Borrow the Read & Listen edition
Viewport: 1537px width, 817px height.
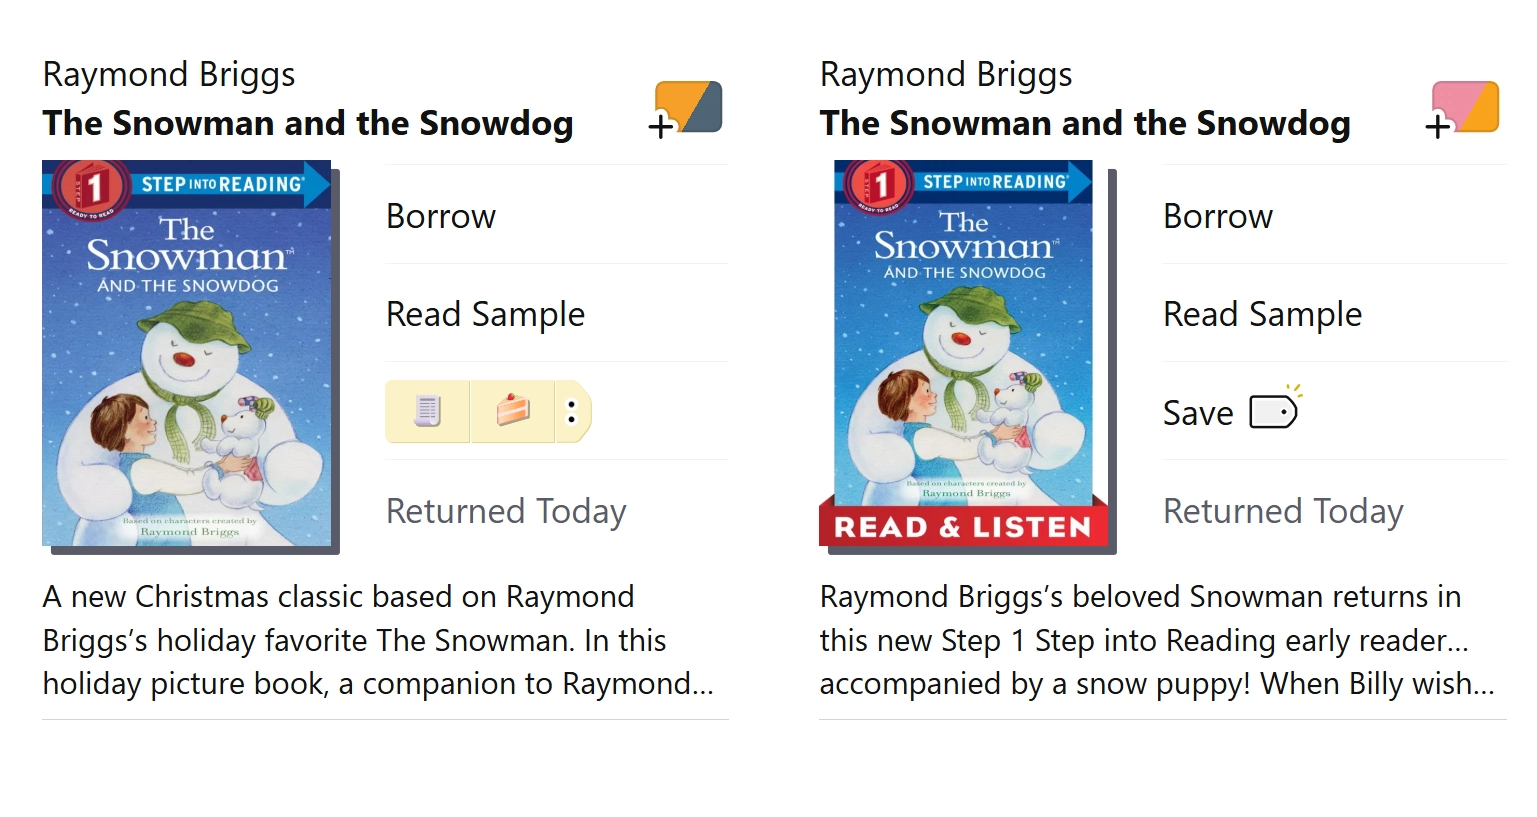(x=1217, y=216)
